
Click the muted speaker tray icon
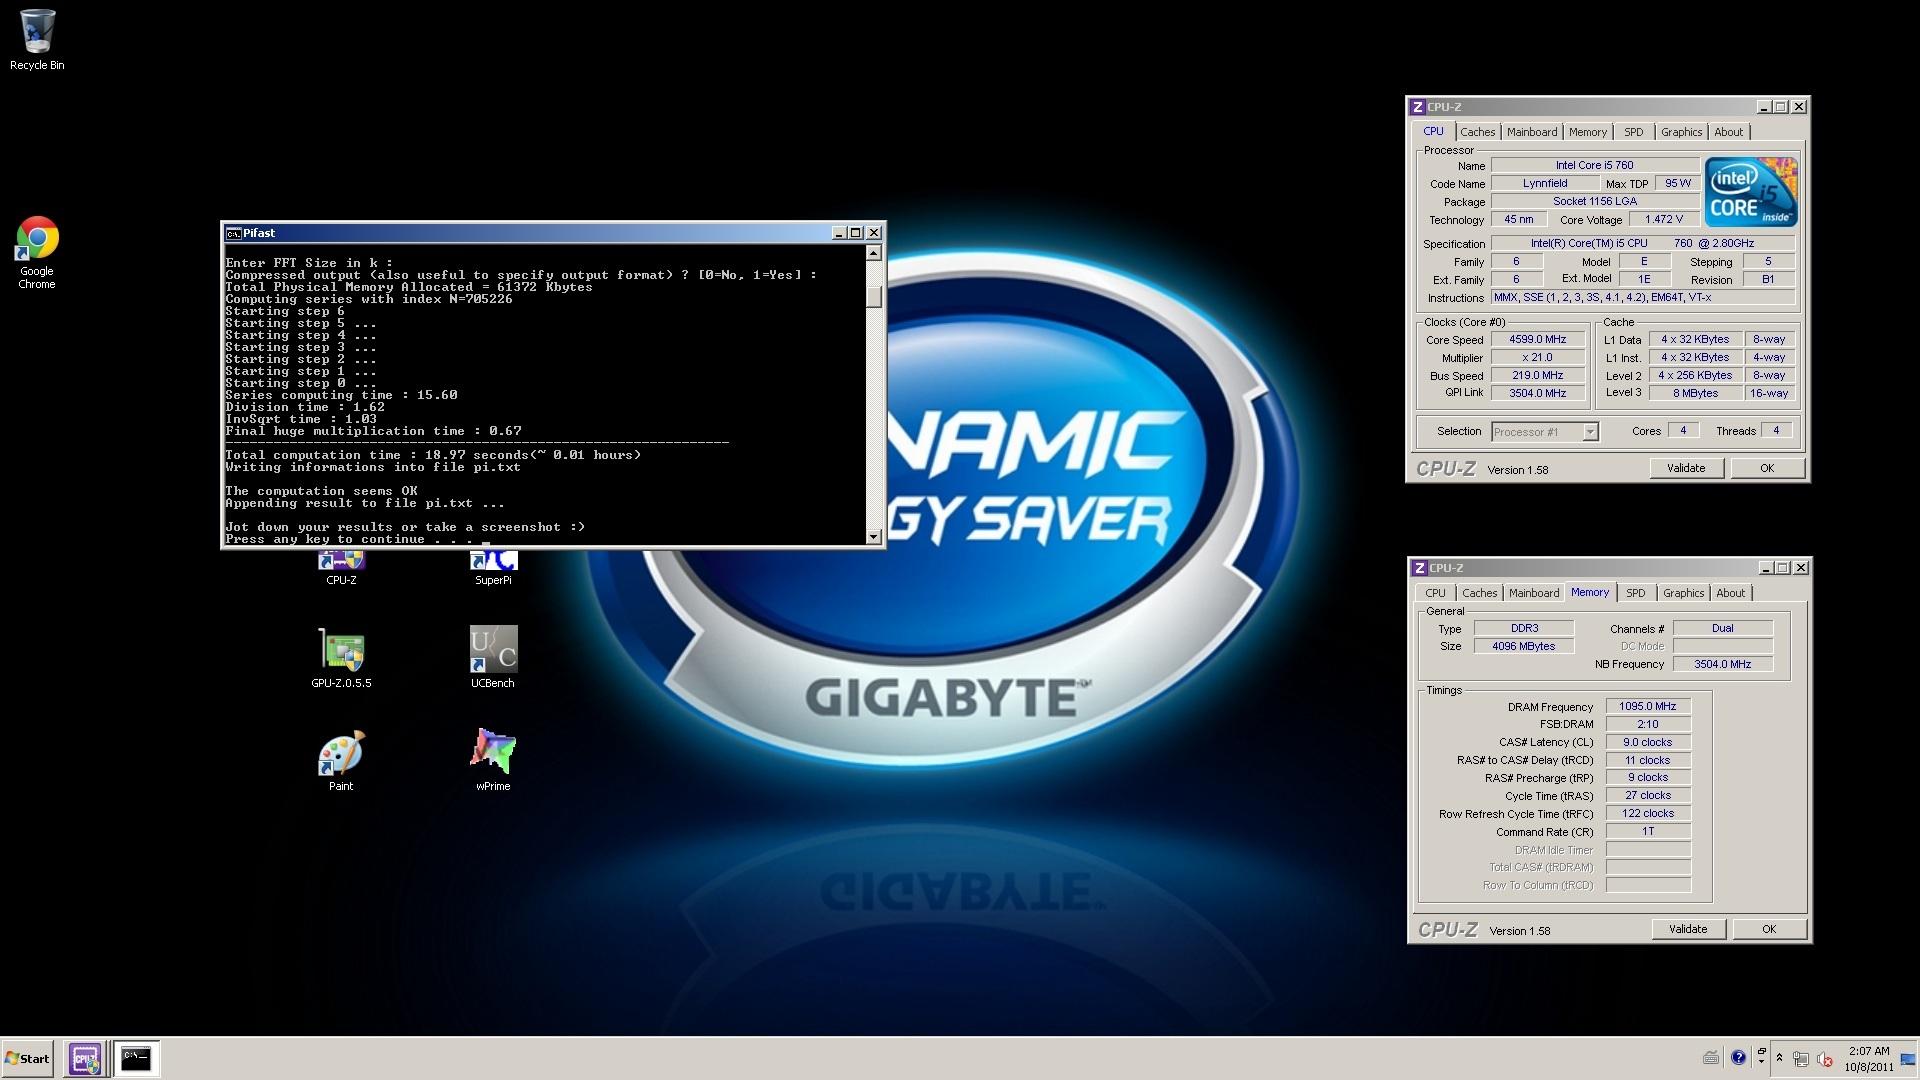1825,1059
